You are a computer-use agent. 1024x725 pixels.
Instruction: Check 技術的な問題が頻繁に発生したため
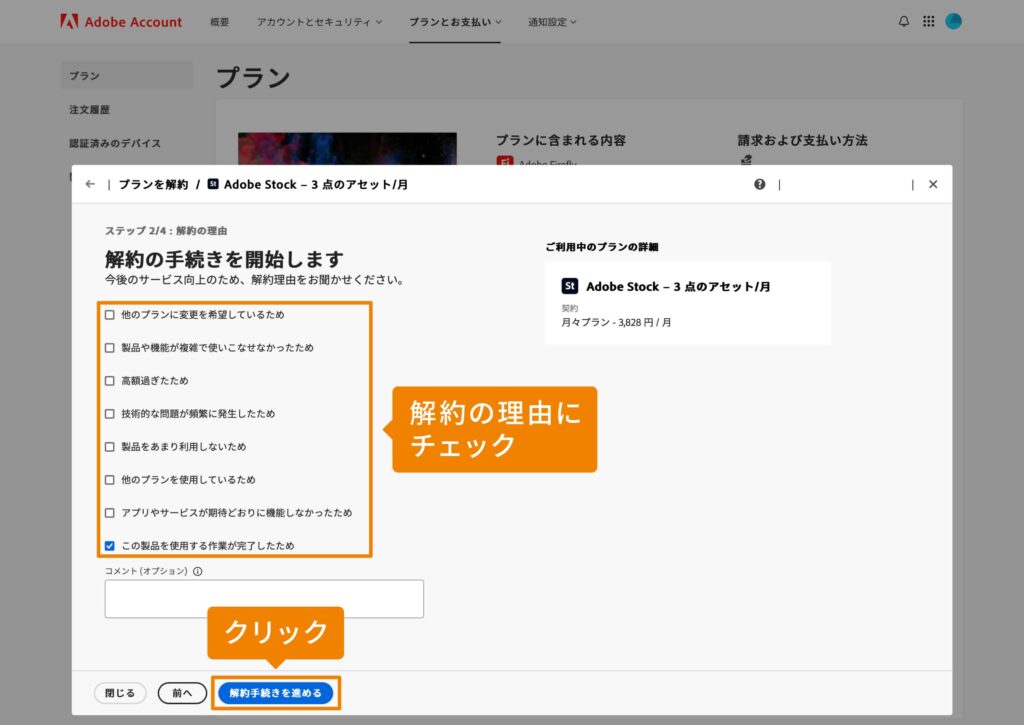110,414
